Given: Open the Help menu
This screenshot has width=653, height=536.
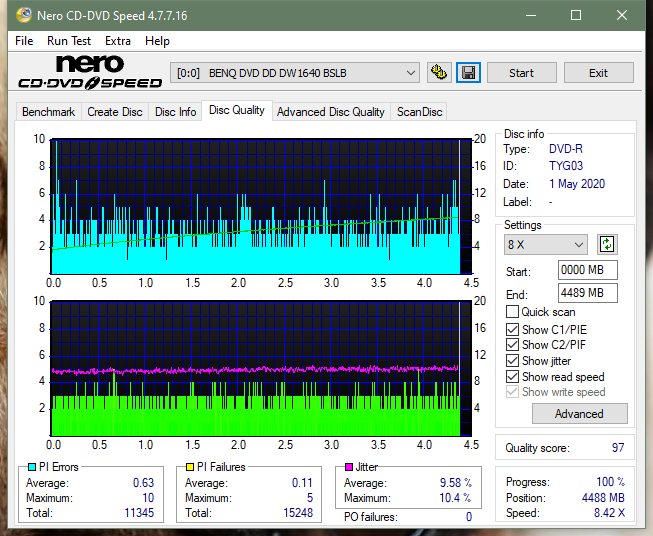Looking at the screenshot, I should (x=157, y=41).
